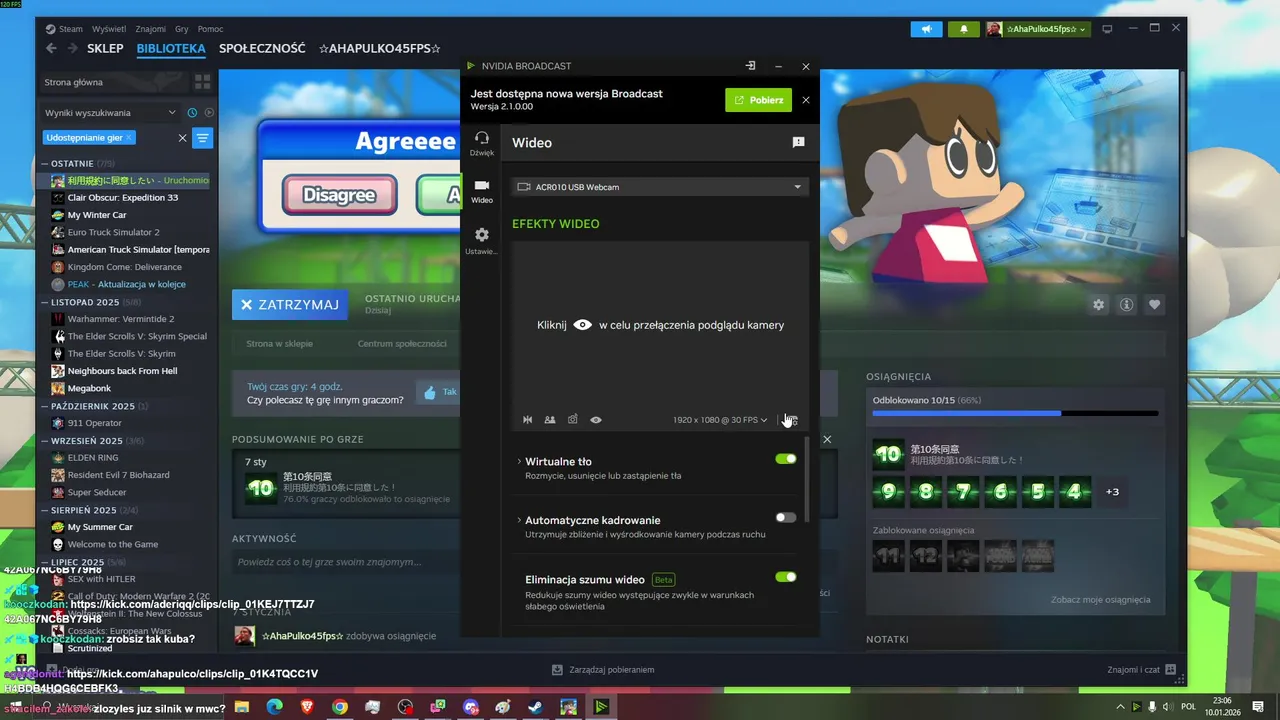This screenshot has width=1280, height=720.
Task: Stop the game with the ZATRZYMAJ button
Action: tap(290, 305)
